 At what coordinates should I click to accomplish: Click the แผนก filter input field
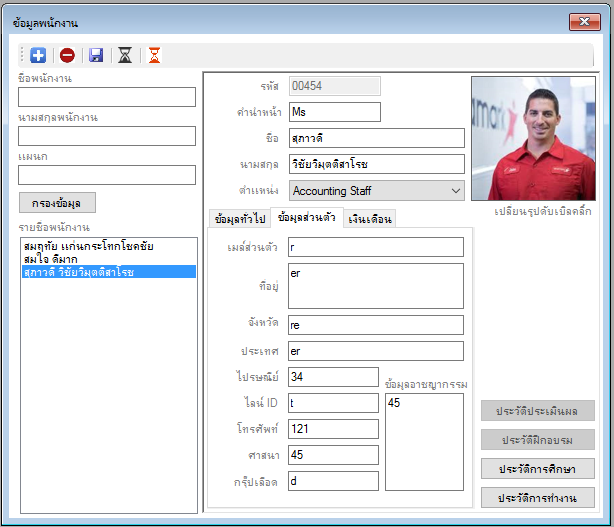107,175
